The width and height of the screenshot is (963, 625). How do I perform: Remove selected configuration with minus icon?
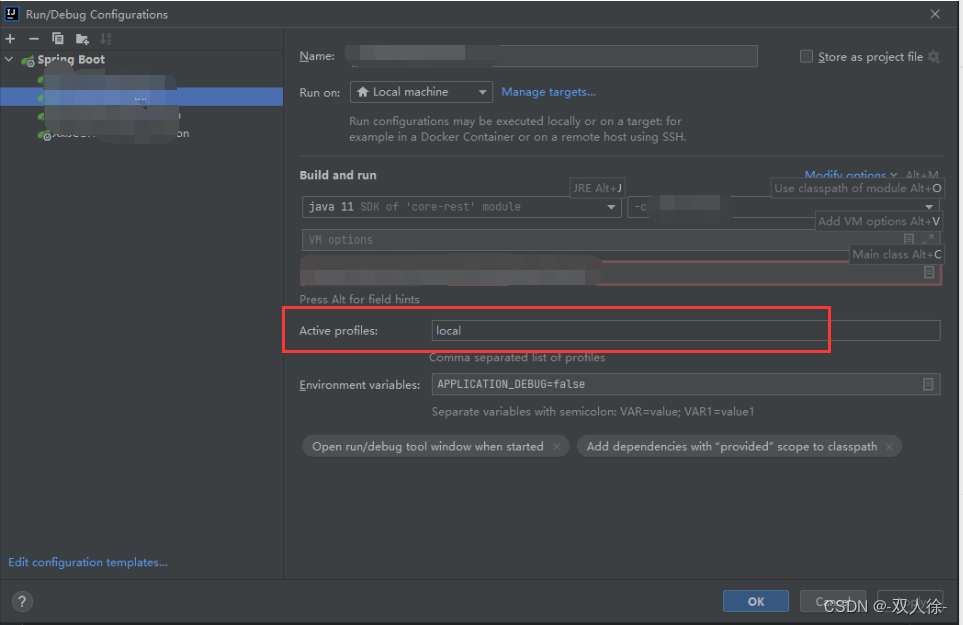coord(34,39)
